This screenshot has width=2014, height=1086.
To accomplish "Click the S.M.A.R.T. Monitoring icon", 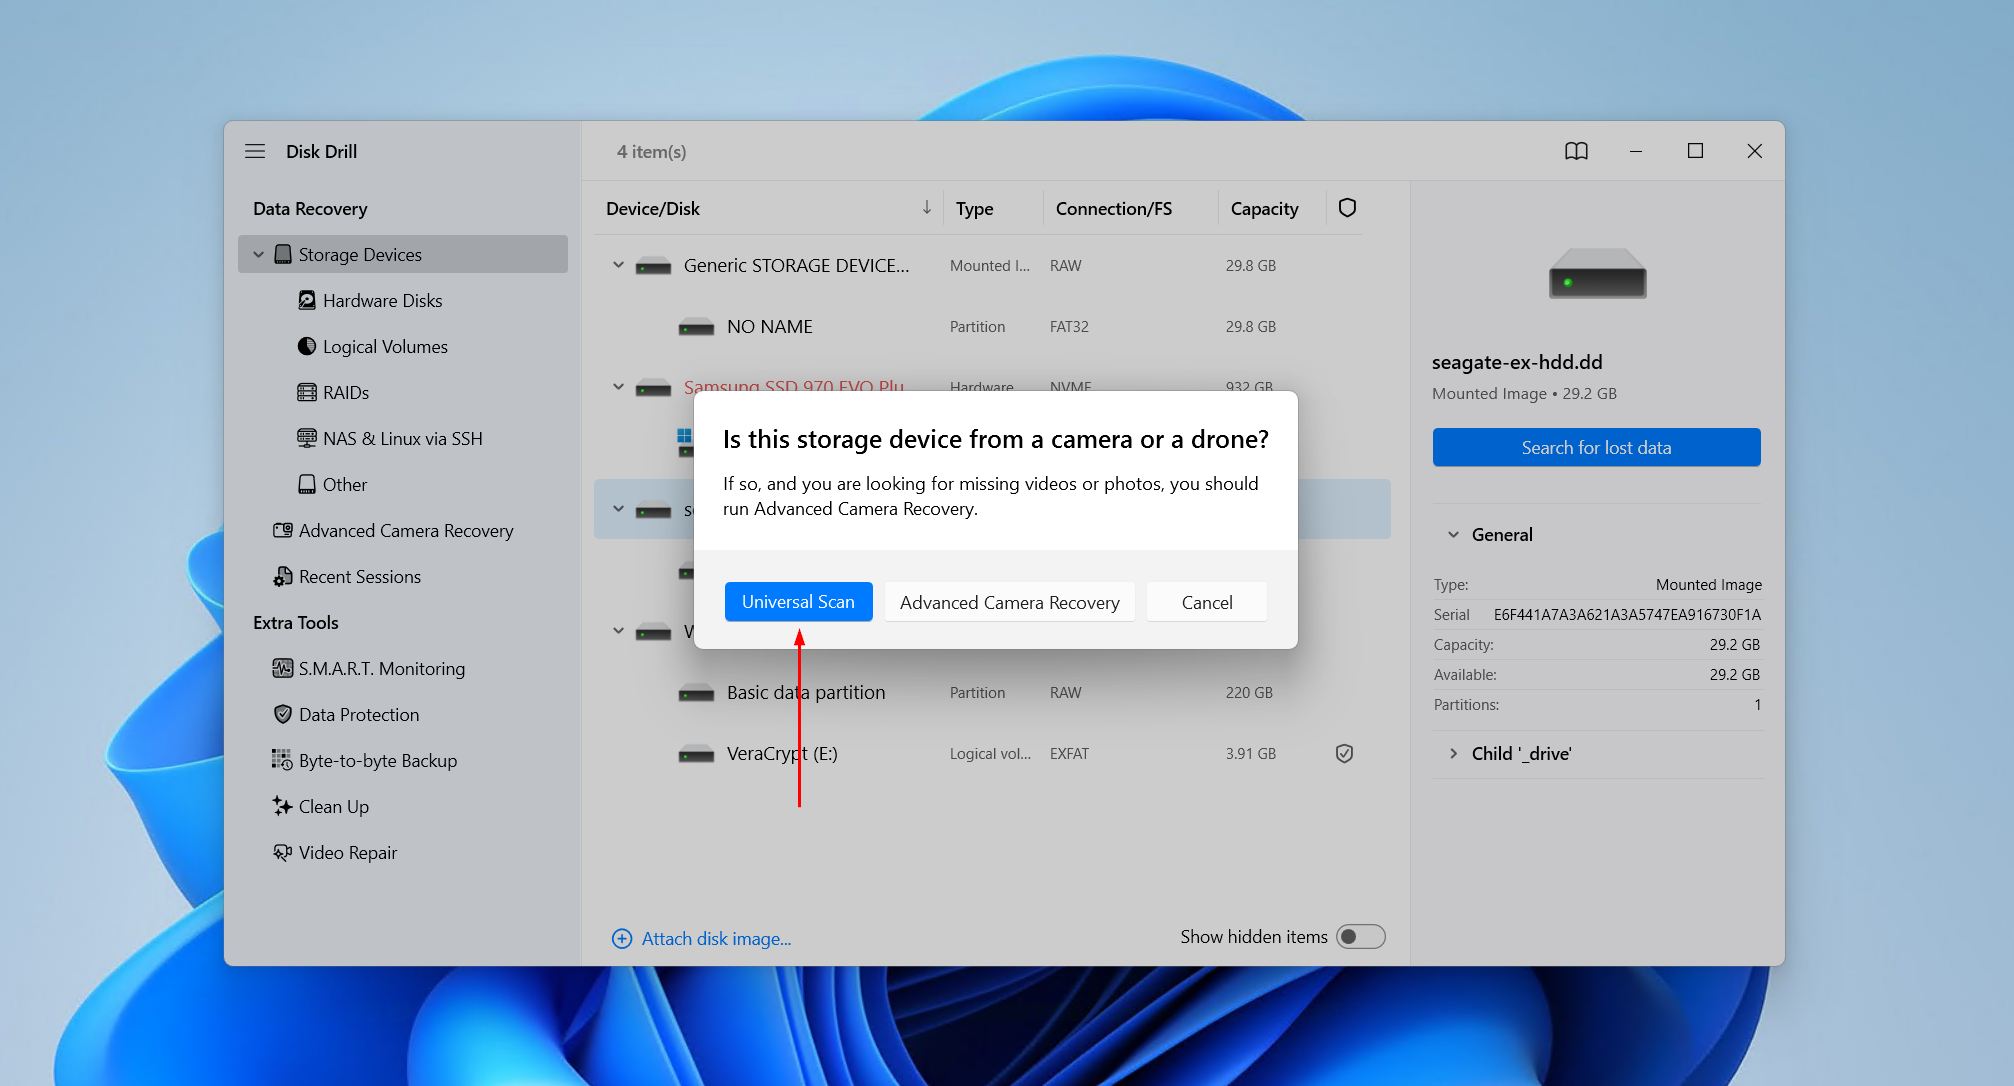I will 283,668.
